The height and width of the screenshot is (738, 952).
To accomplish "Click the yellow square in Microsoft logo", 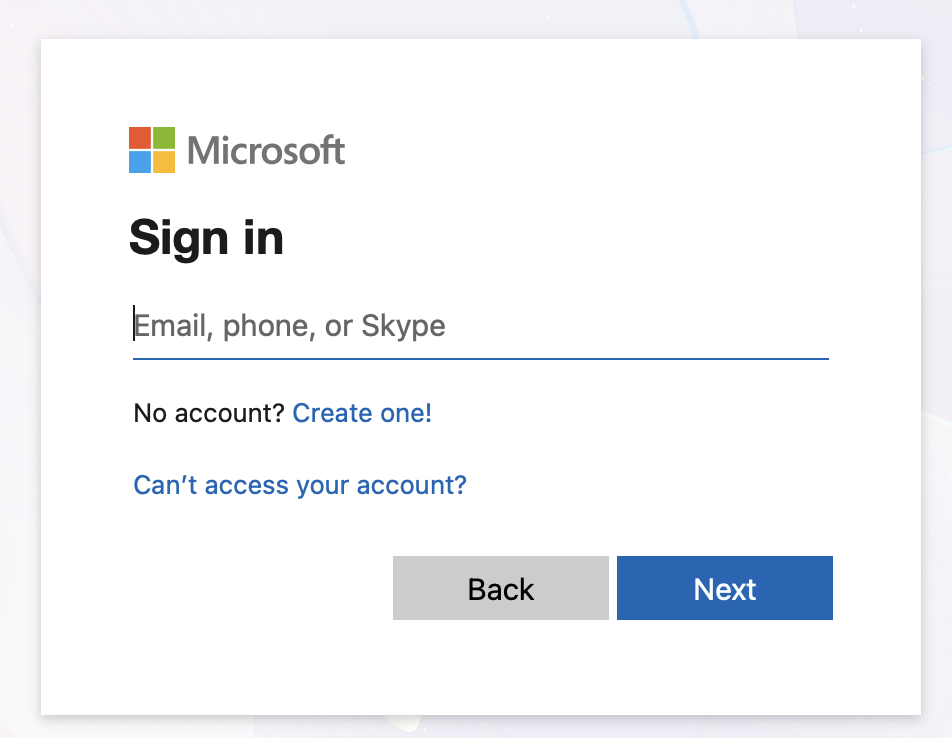I will tap(164, 162).
